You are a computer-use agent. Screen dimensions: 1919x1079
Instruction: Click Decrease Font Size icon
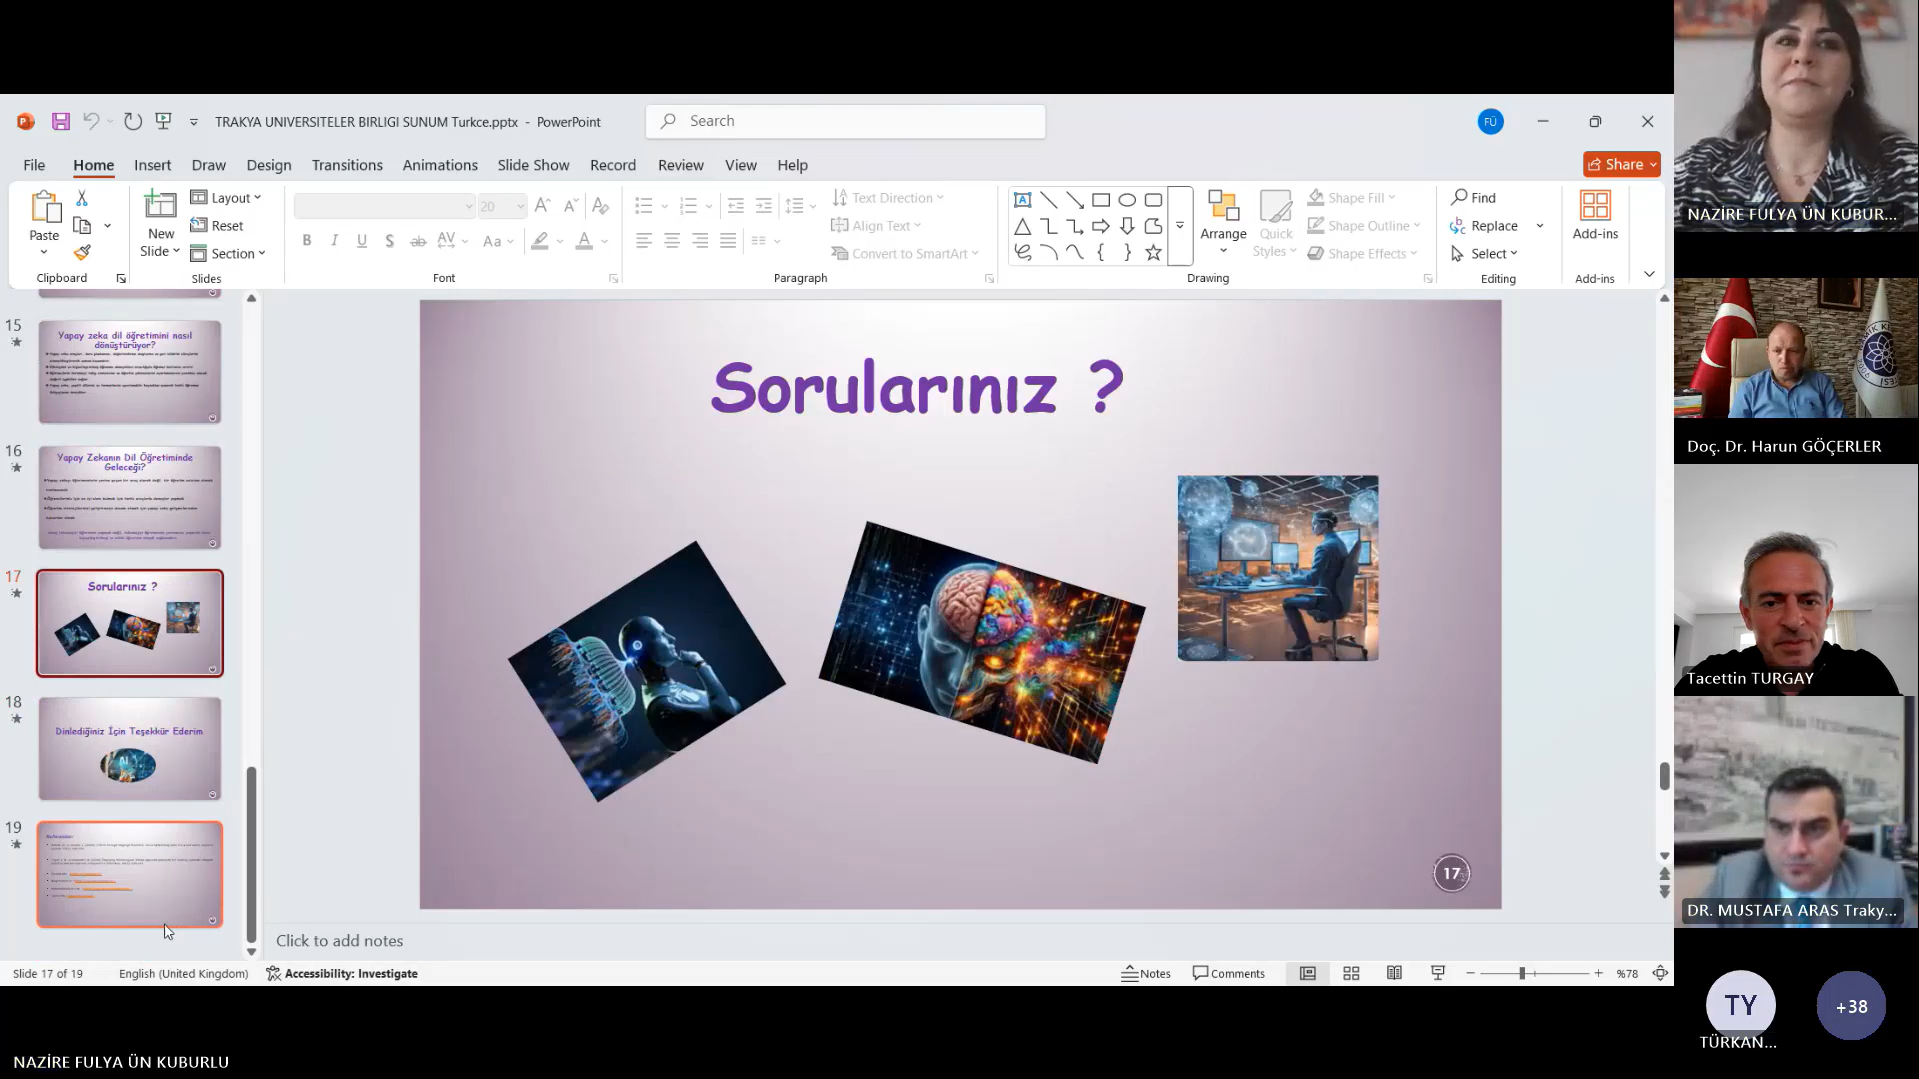[x=570, y=206]
